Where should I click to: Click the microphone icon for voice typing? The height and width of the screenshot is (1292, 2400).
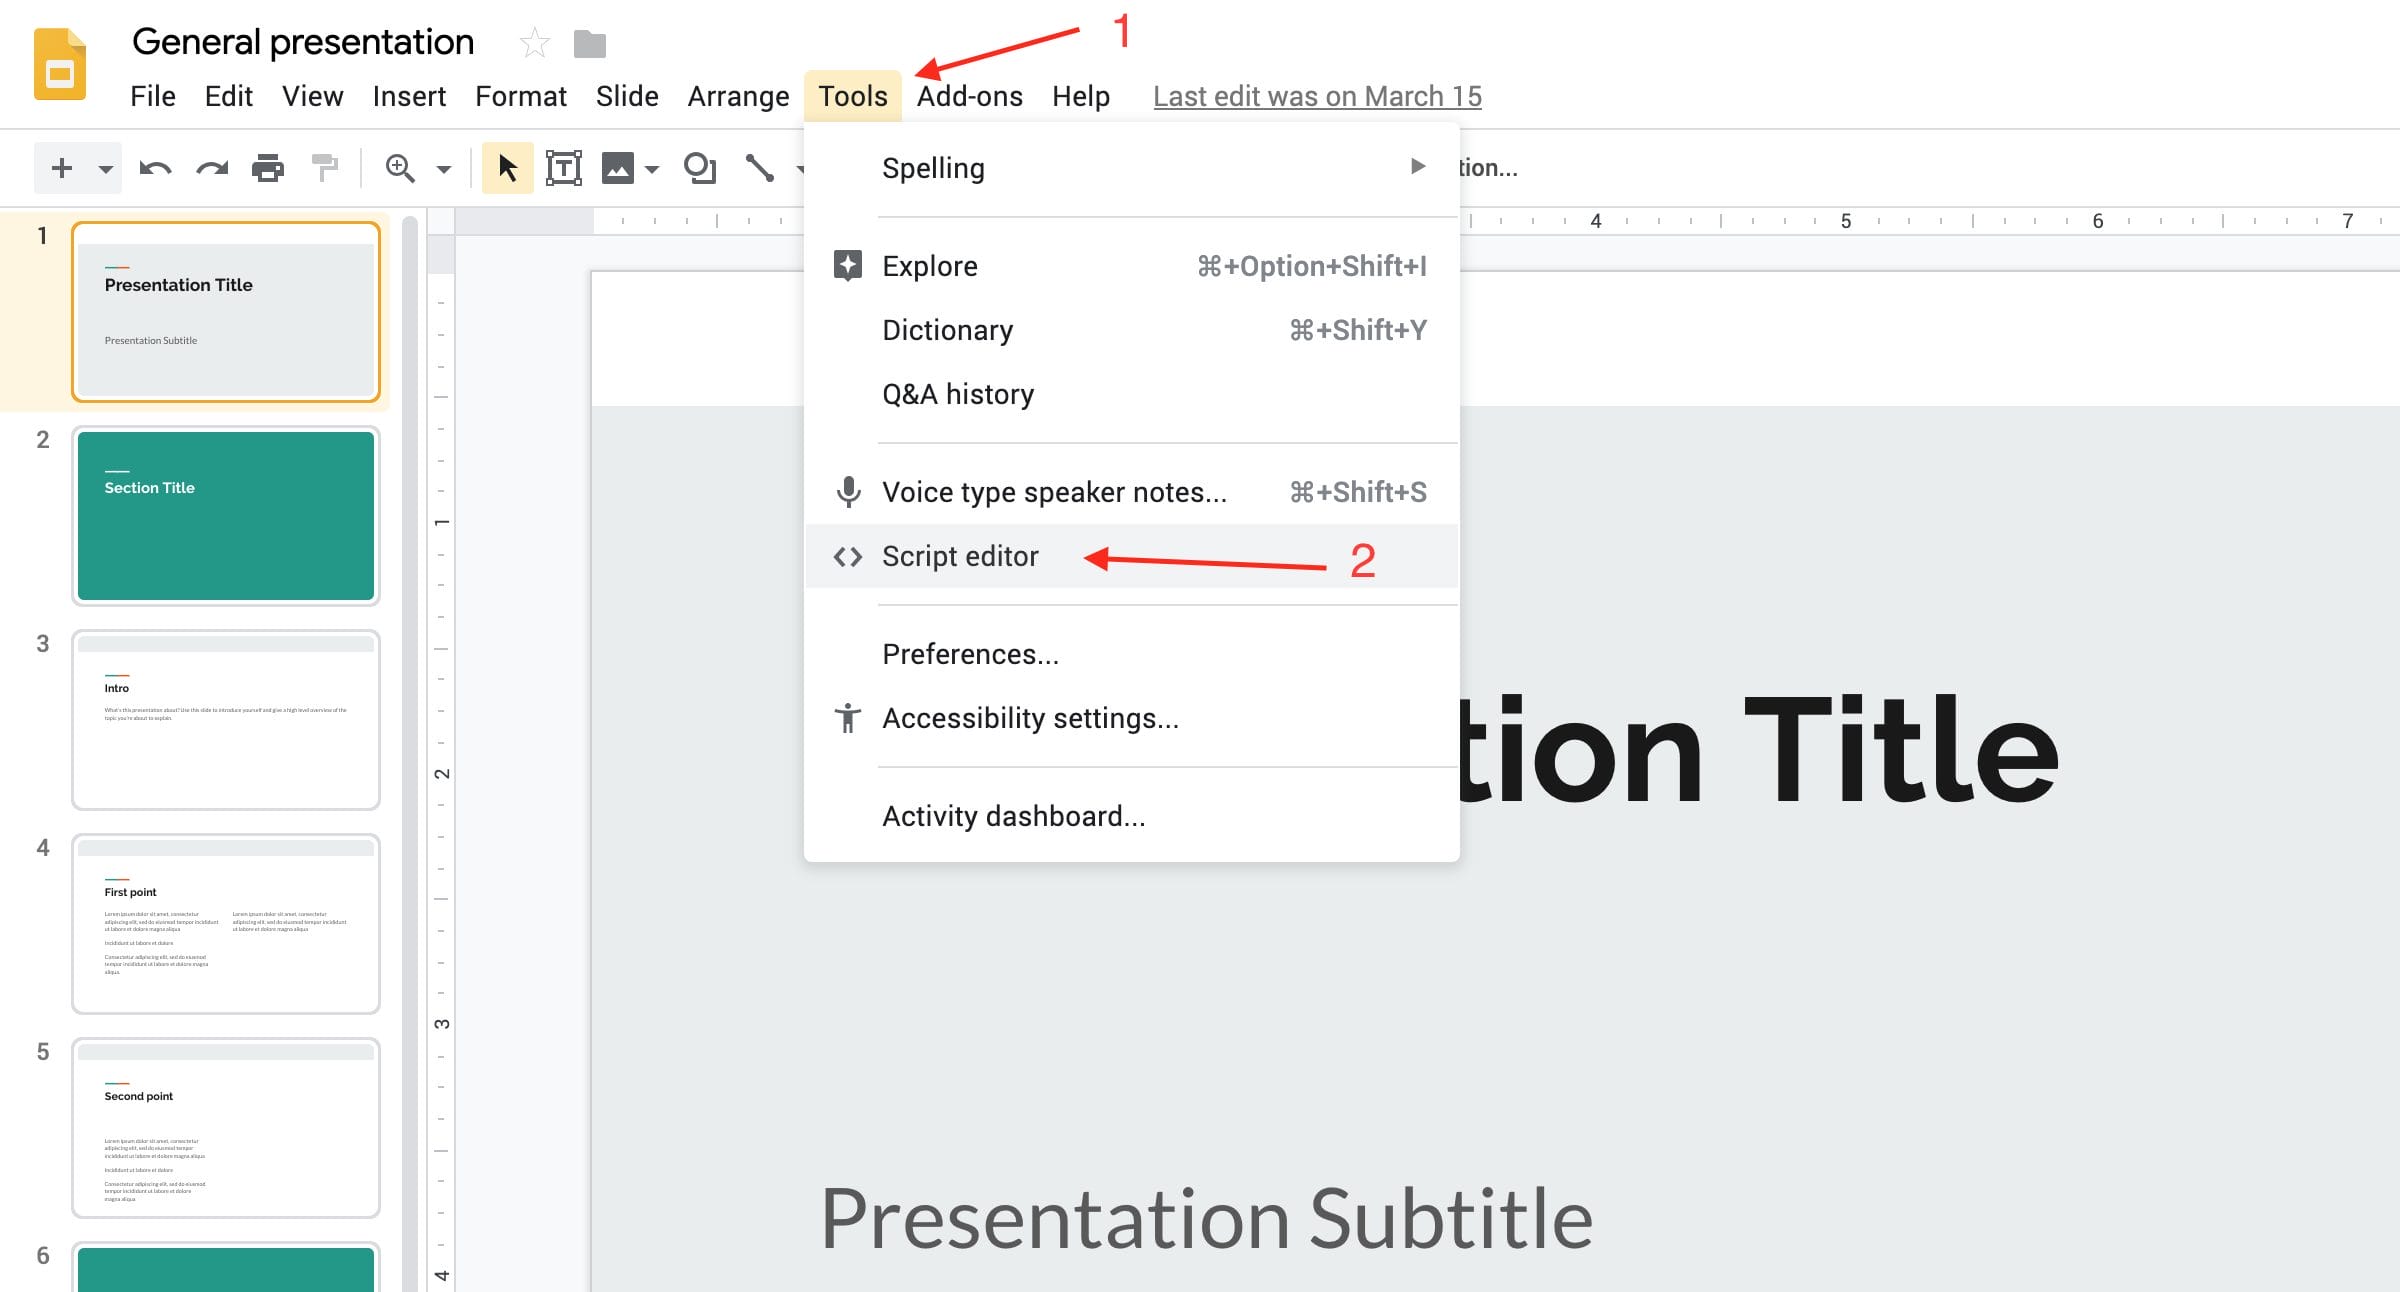(x=847, y=491)
